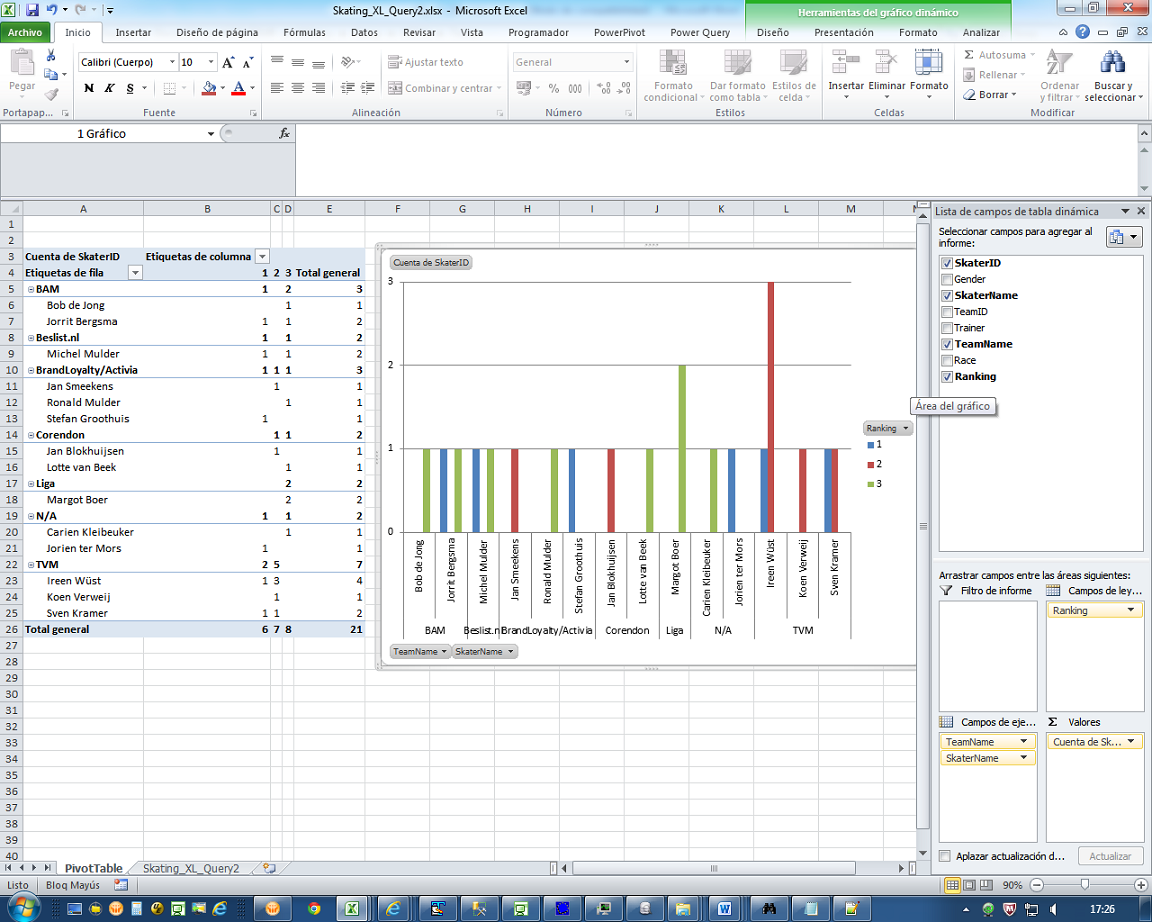
Task: Click the Save icon in quick access toolbar
Action: point(33,10)
